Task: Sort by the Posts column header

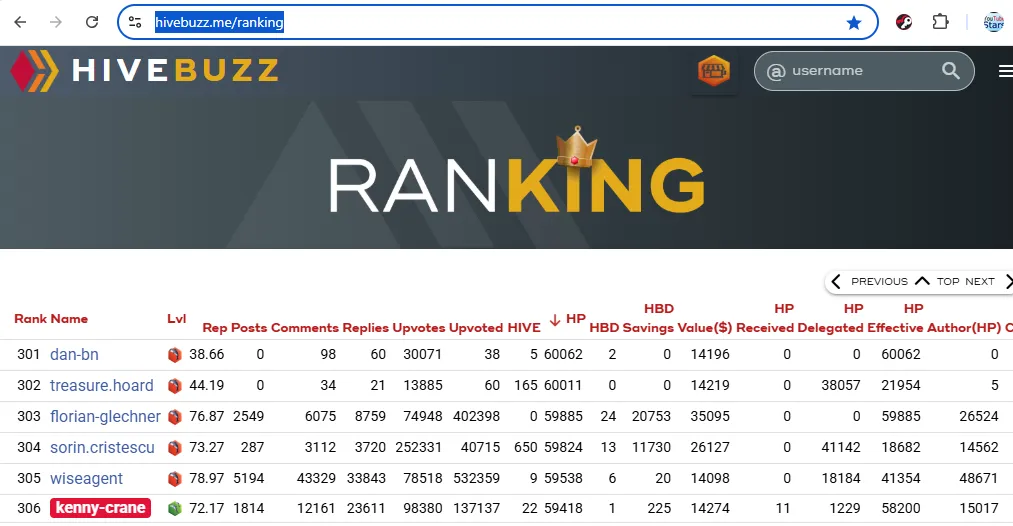Action: 249,328
